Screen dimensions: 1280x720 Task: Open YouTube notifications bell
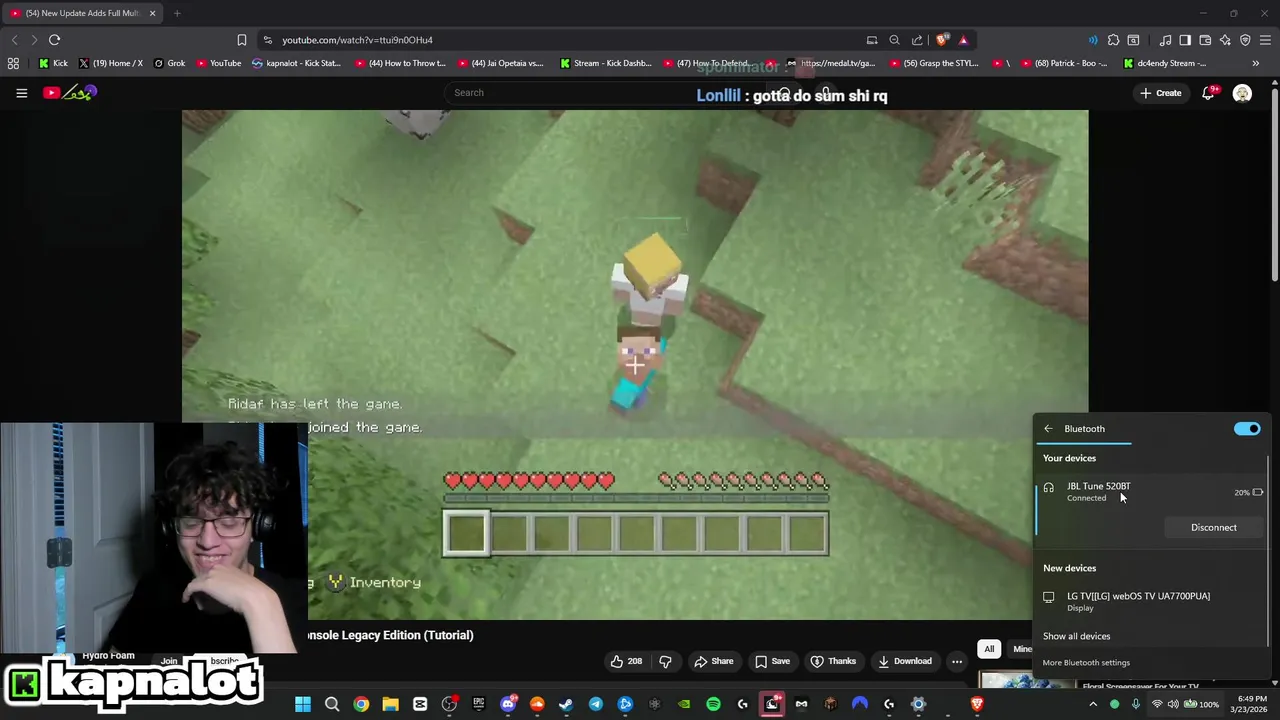tap(1208, 93)
